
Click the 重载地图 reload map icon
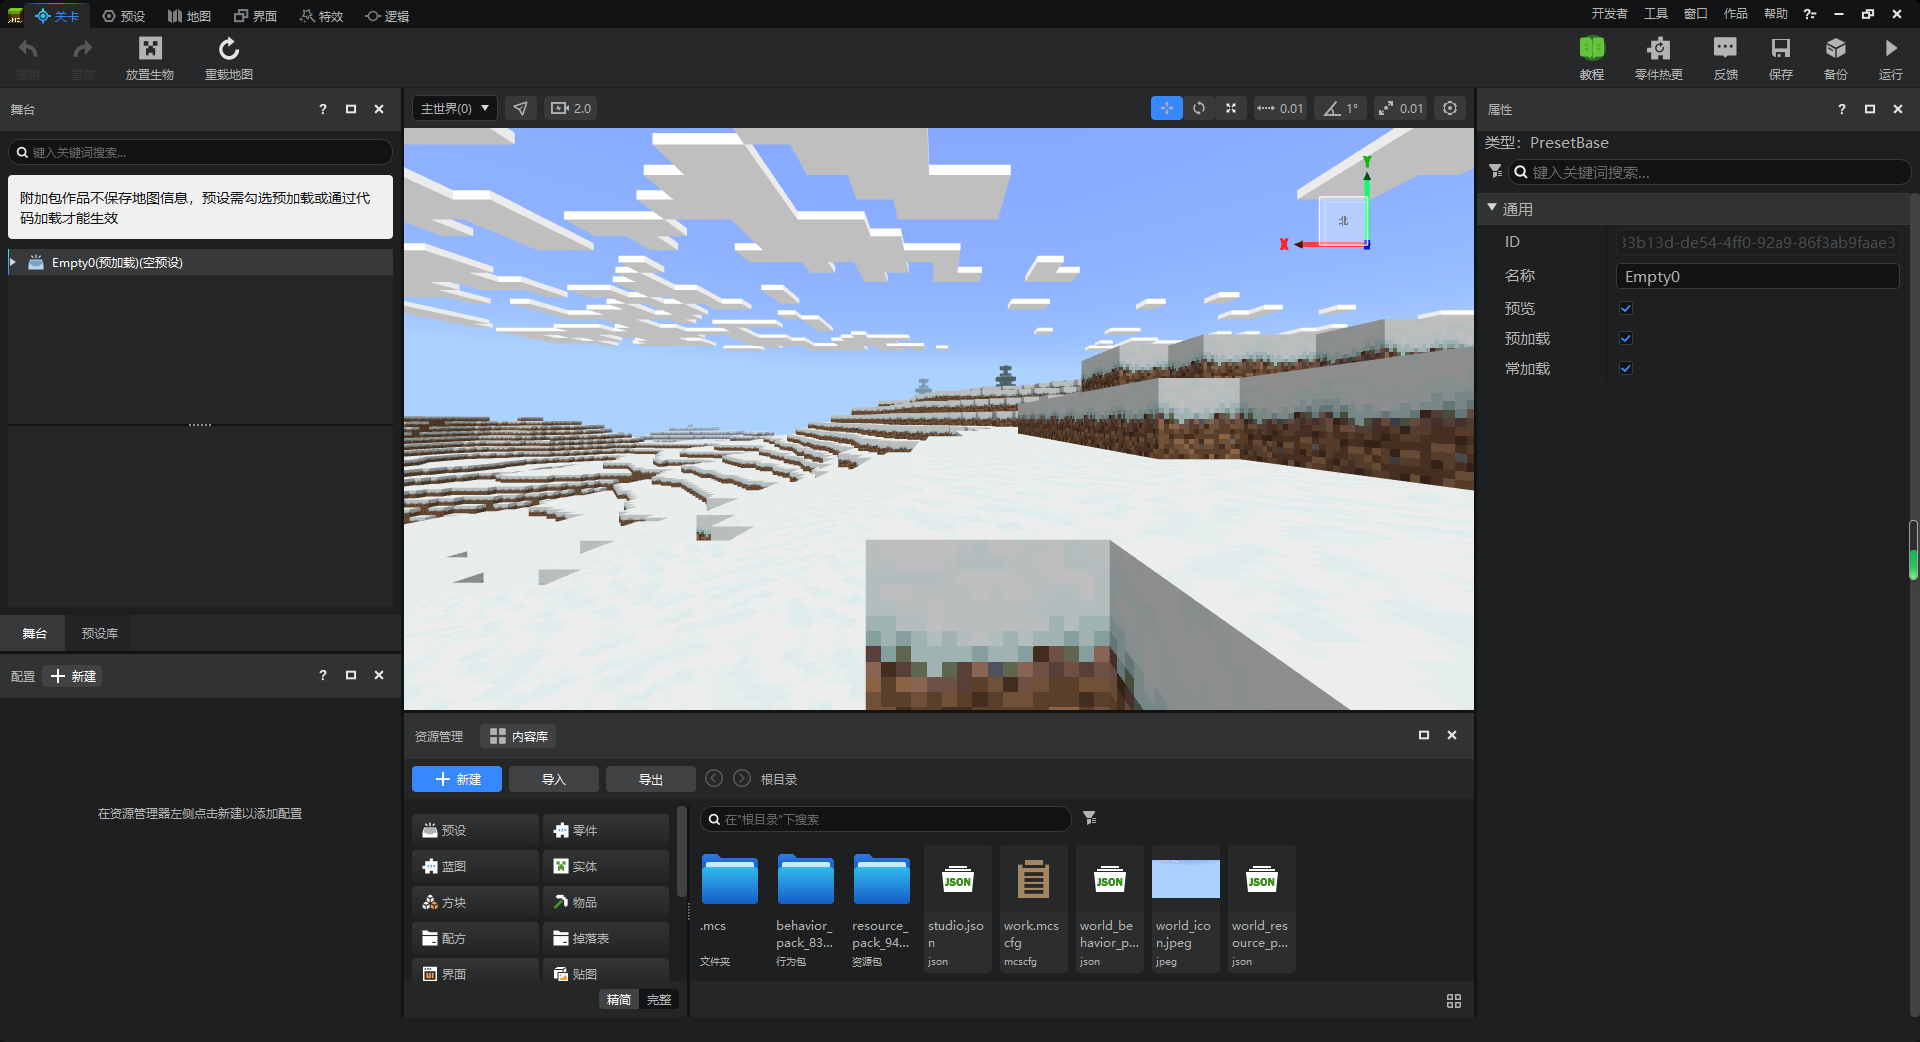coord(228,49)
